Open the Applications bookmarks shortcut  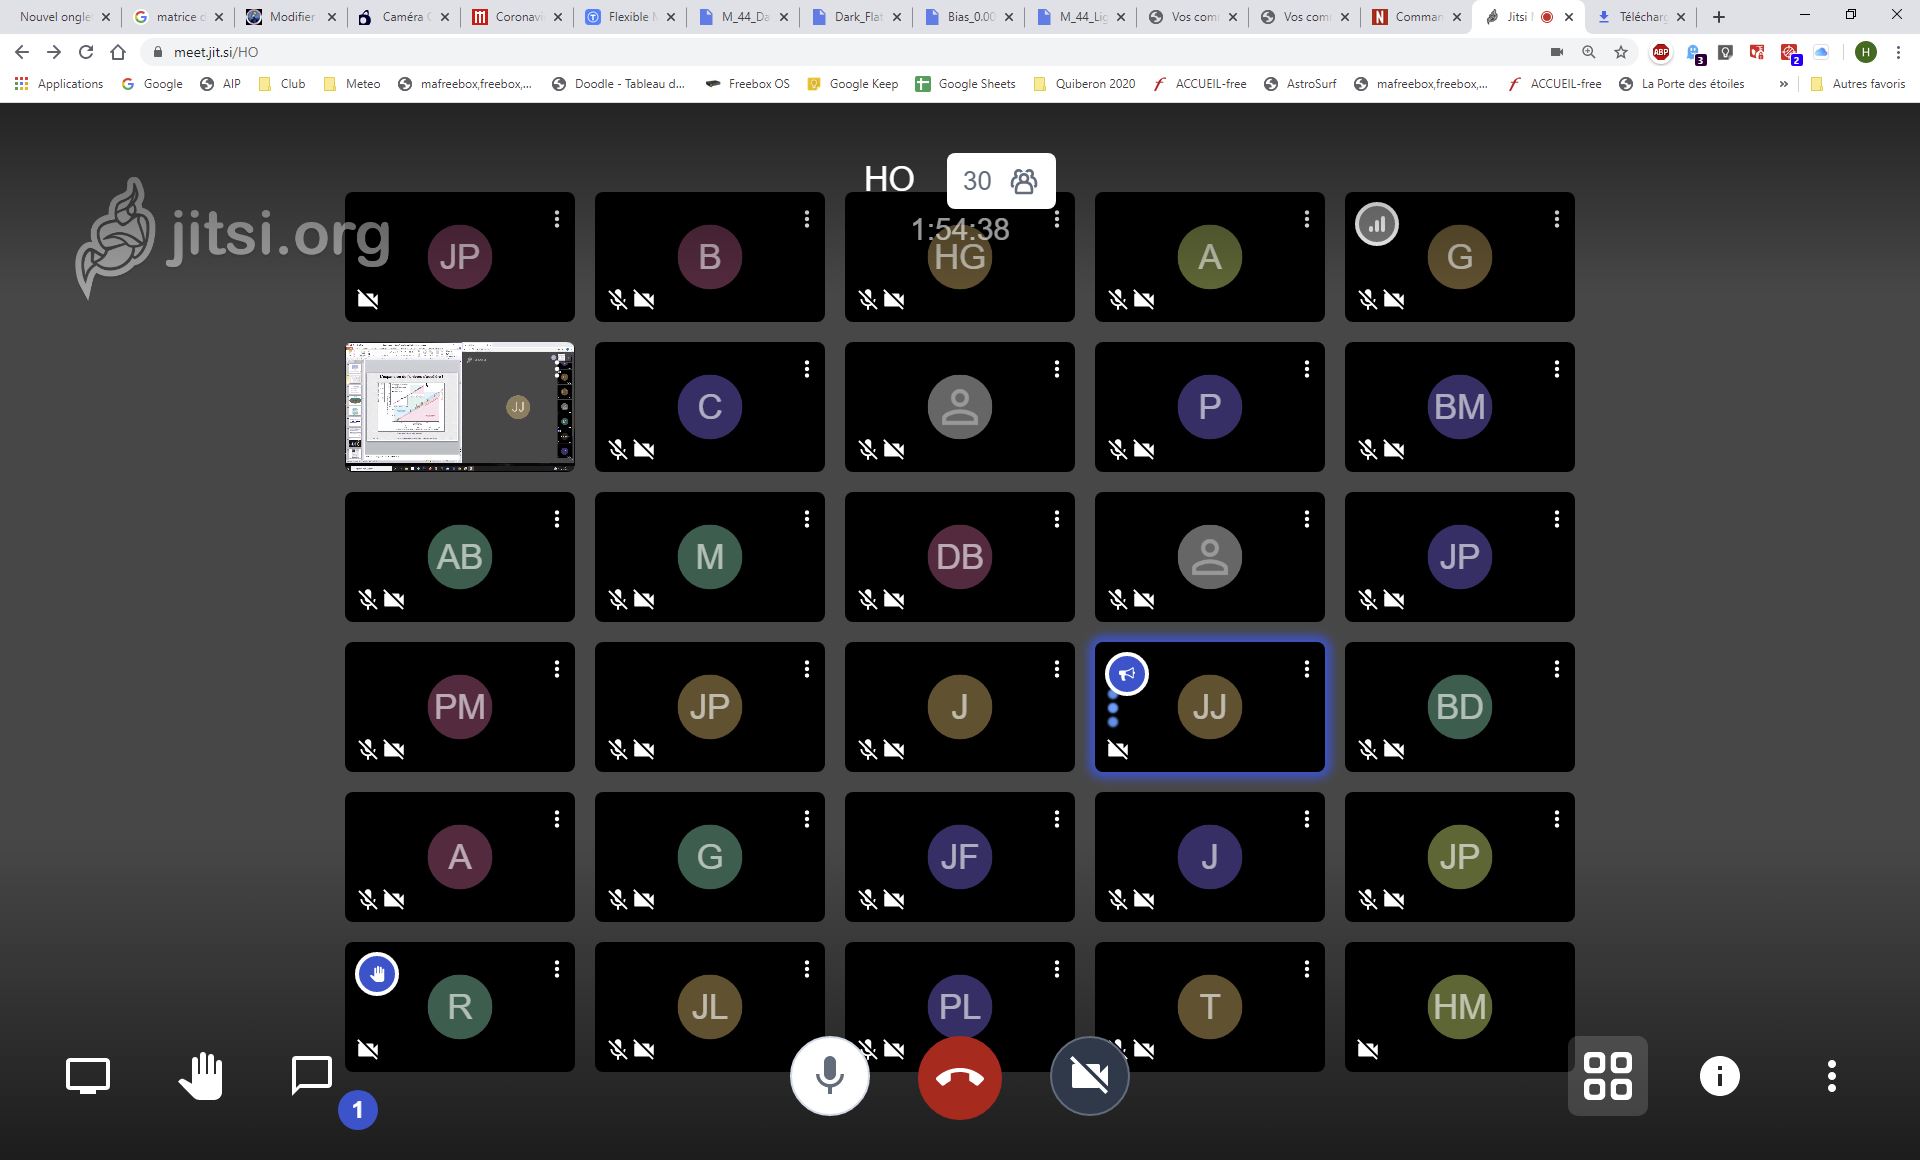click(59, 84)
